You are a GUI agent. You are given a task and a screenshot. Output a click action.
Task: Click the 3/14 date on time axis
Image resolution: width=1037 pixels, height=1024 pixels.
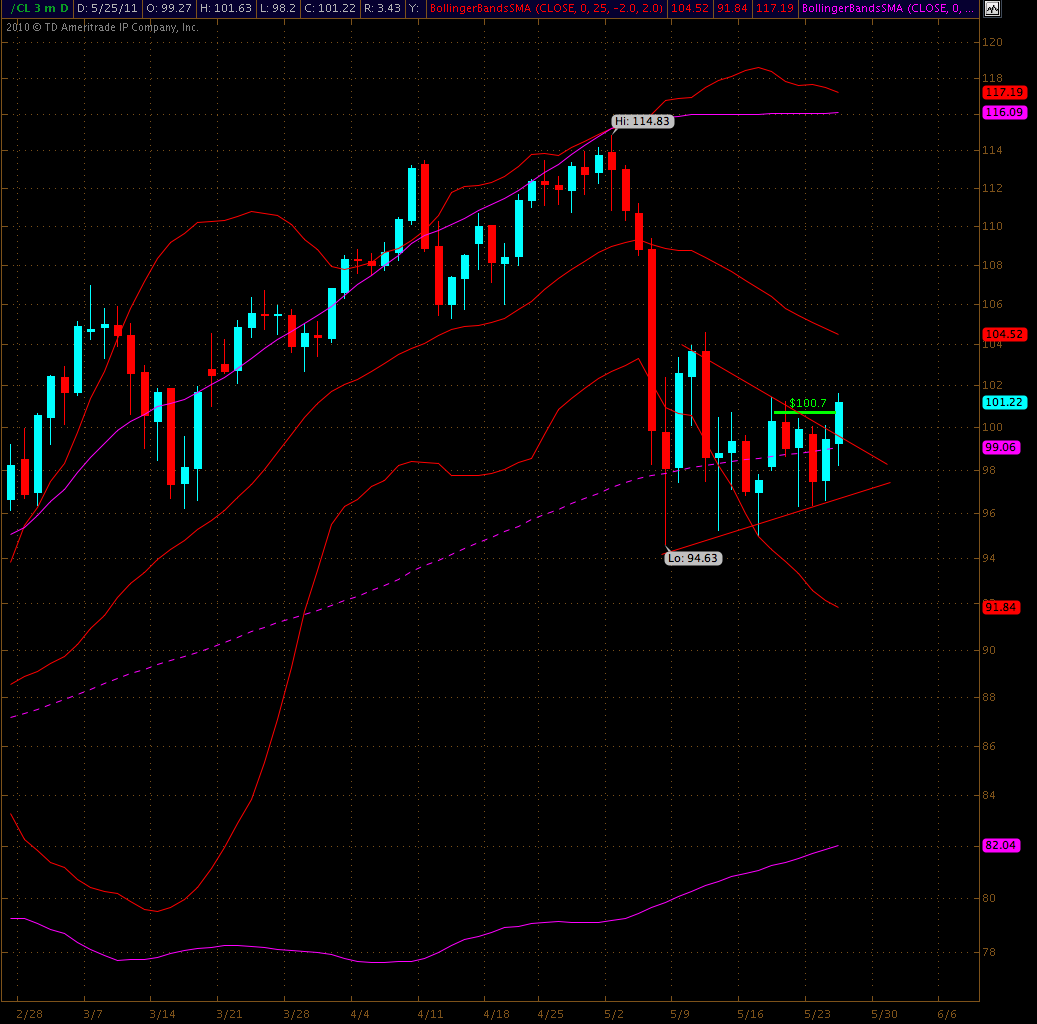162,1013
